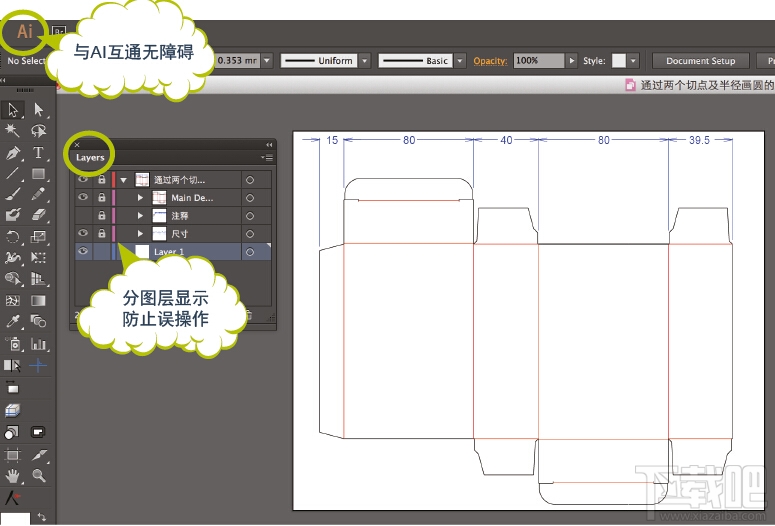Select the Eraser tool

click(38, 215)
